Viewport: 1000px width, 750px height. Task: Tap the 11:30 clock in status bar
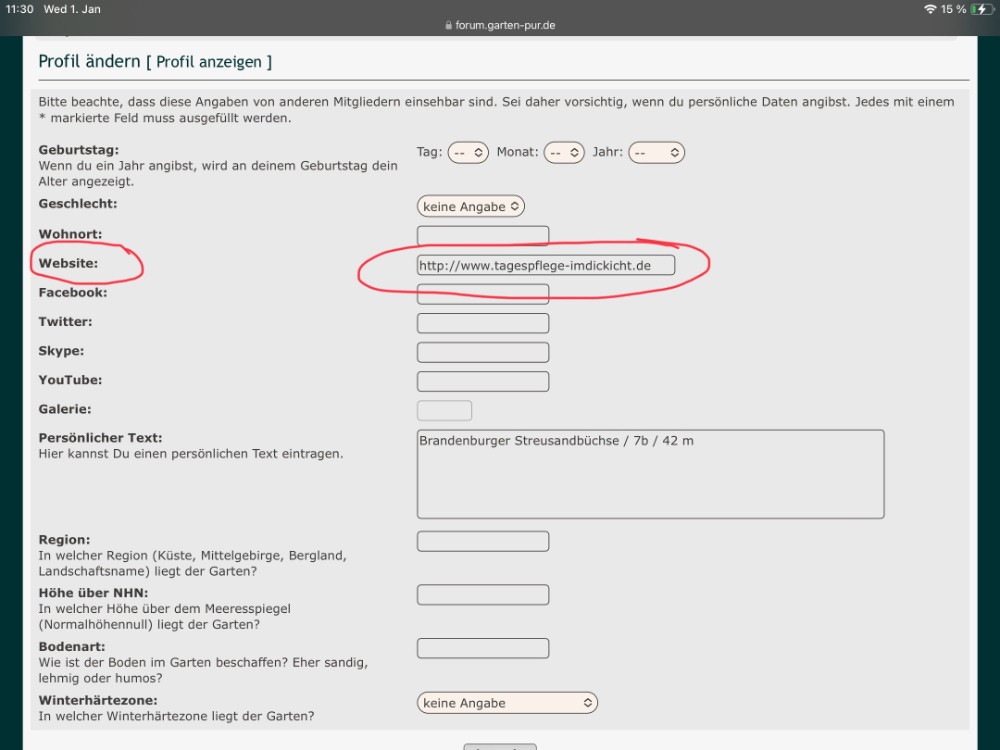point(19,9)
